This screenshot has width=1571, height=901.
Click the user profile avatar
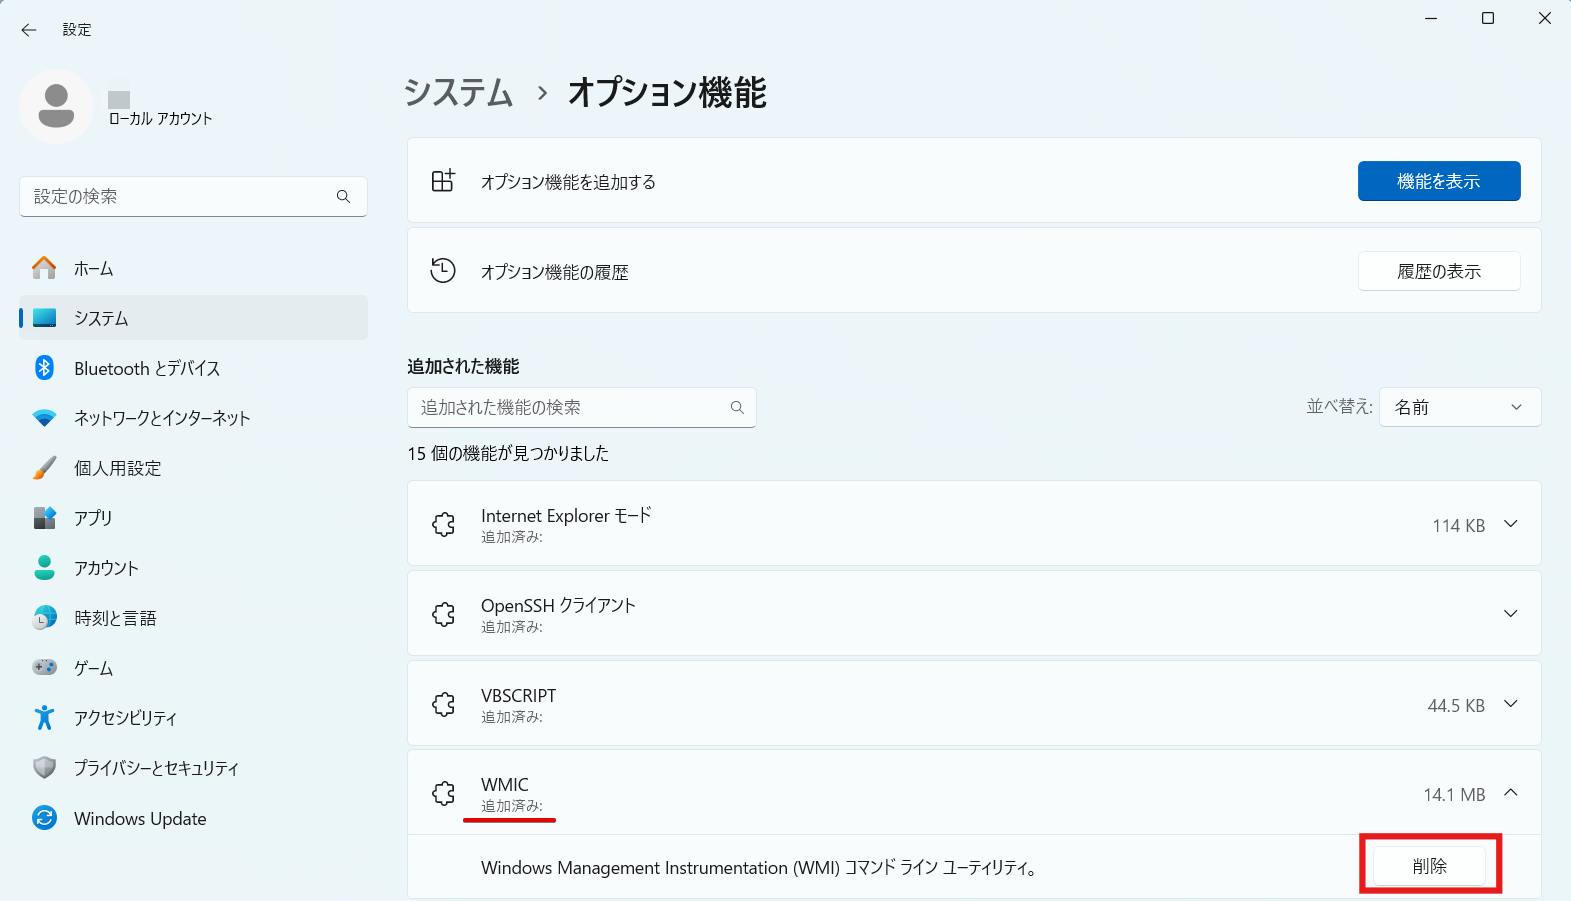pyautogui.click(x=56, y=106)
